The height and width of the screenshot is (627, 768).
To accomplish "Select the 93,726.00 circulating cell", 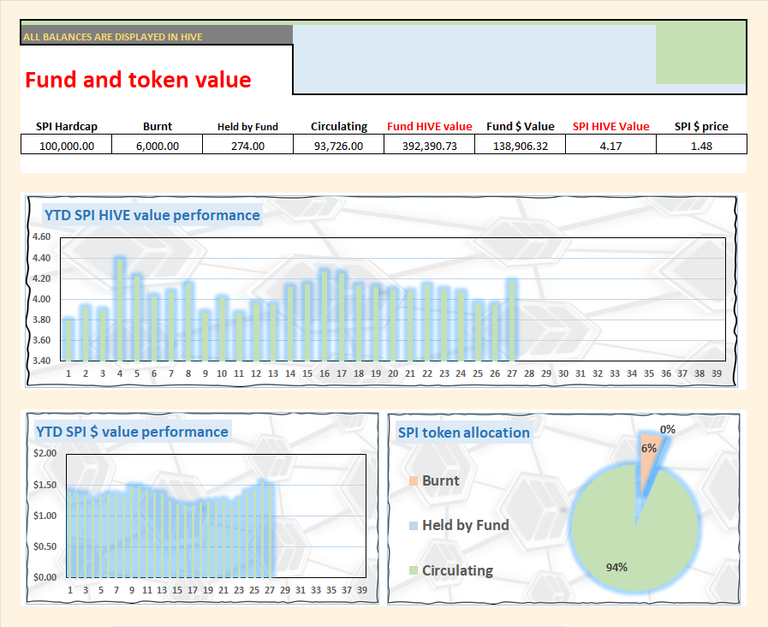I will point(338,146).
